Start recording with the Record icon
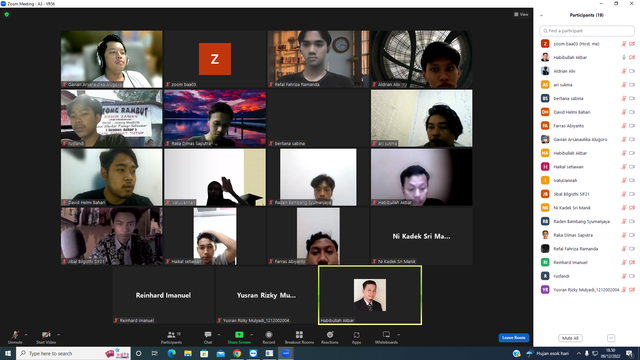This screenshot has width=640, height=360. 269,337
